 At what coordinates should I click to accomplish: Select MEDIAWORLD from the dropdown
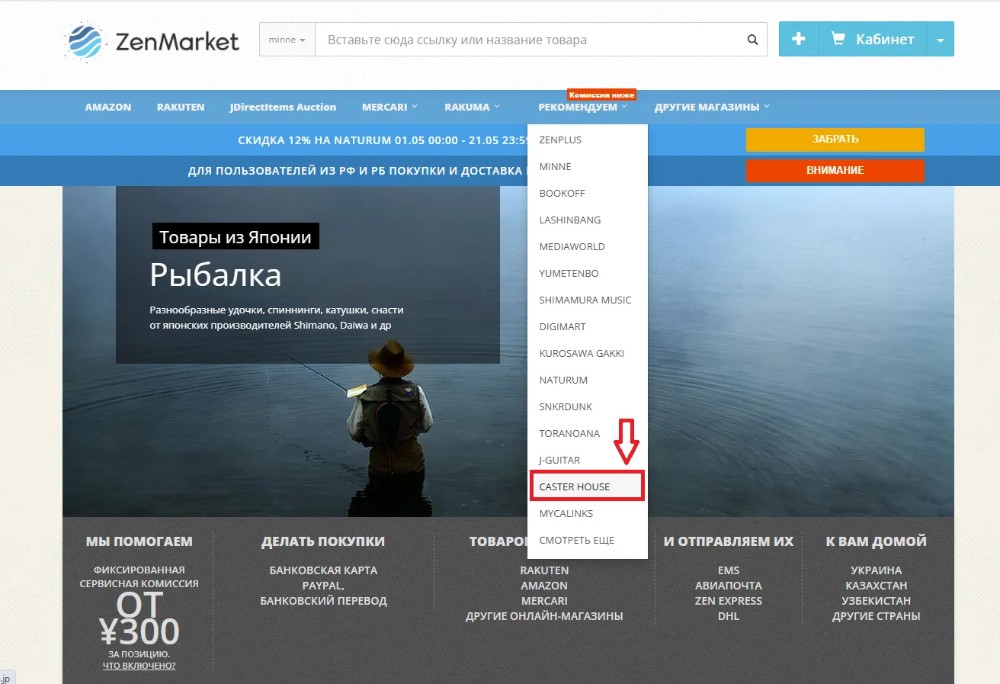click(x=587, y=247)
